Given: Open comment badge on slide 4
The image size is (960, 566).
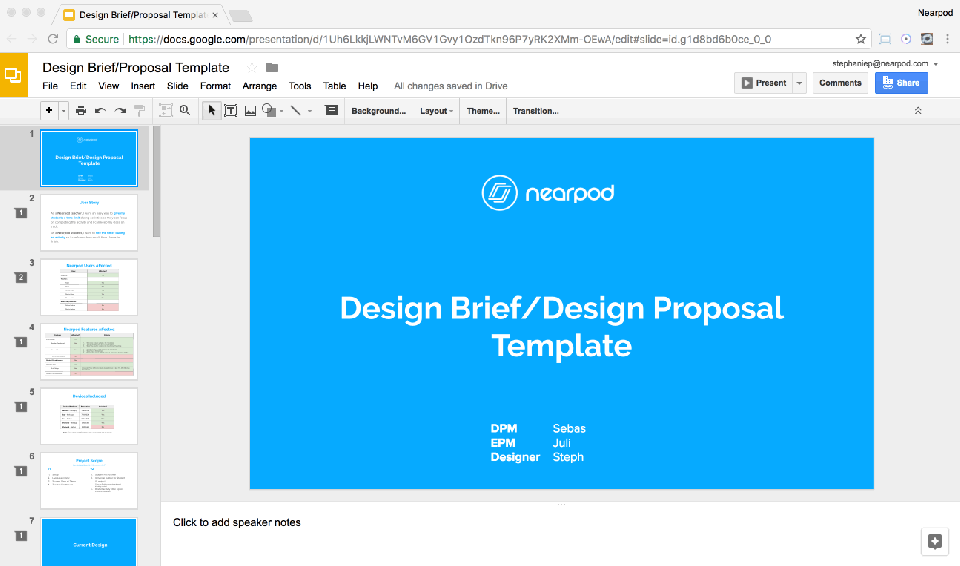Looking at the screenshot, I should (x=21, y=342).
